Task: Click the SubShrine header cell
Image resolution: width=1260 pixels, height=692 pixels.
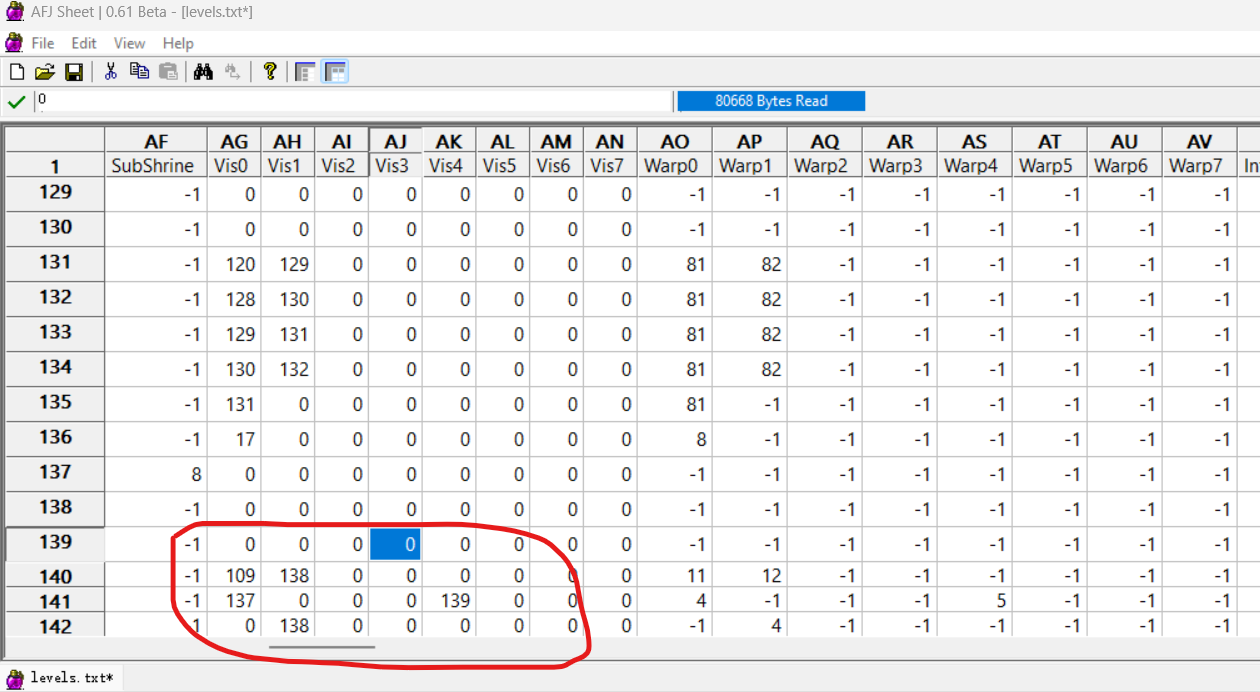Action: pos(156,166)
